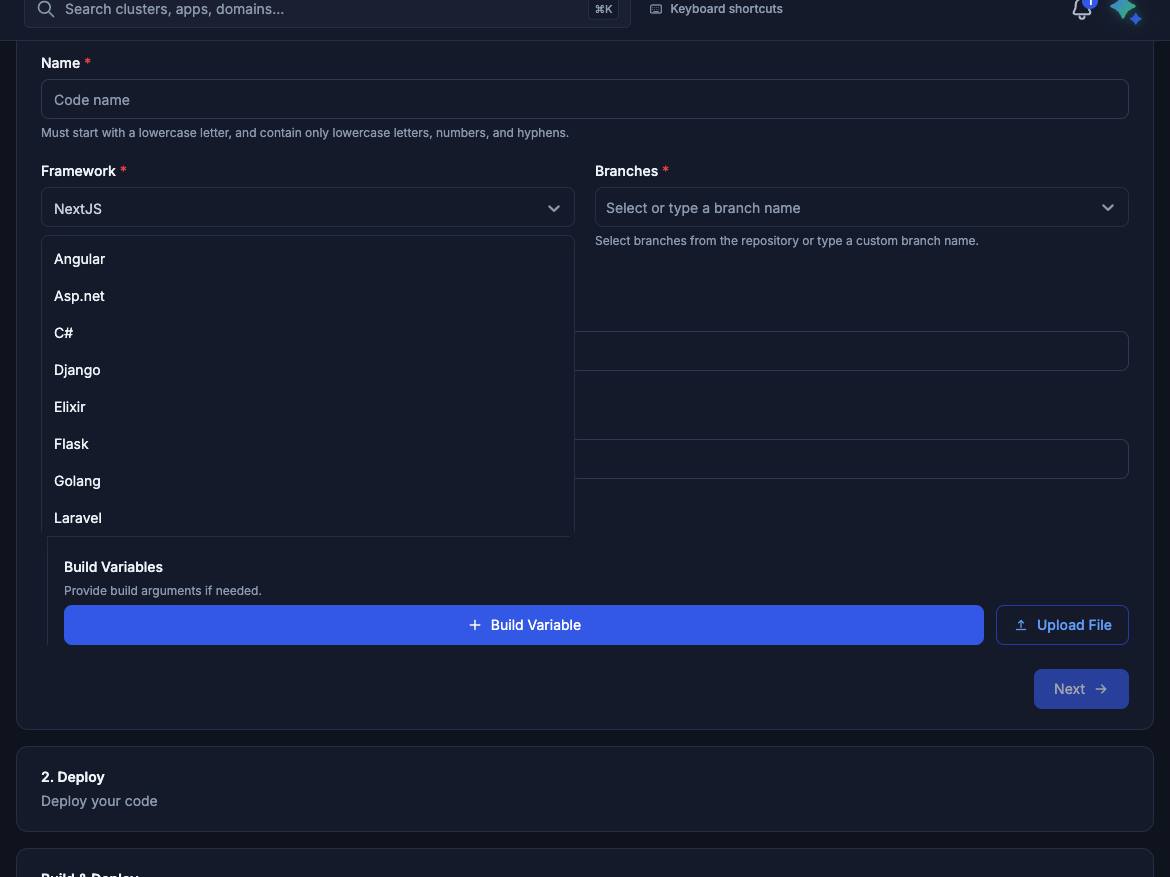Click the Name field rule hint text

304,133
